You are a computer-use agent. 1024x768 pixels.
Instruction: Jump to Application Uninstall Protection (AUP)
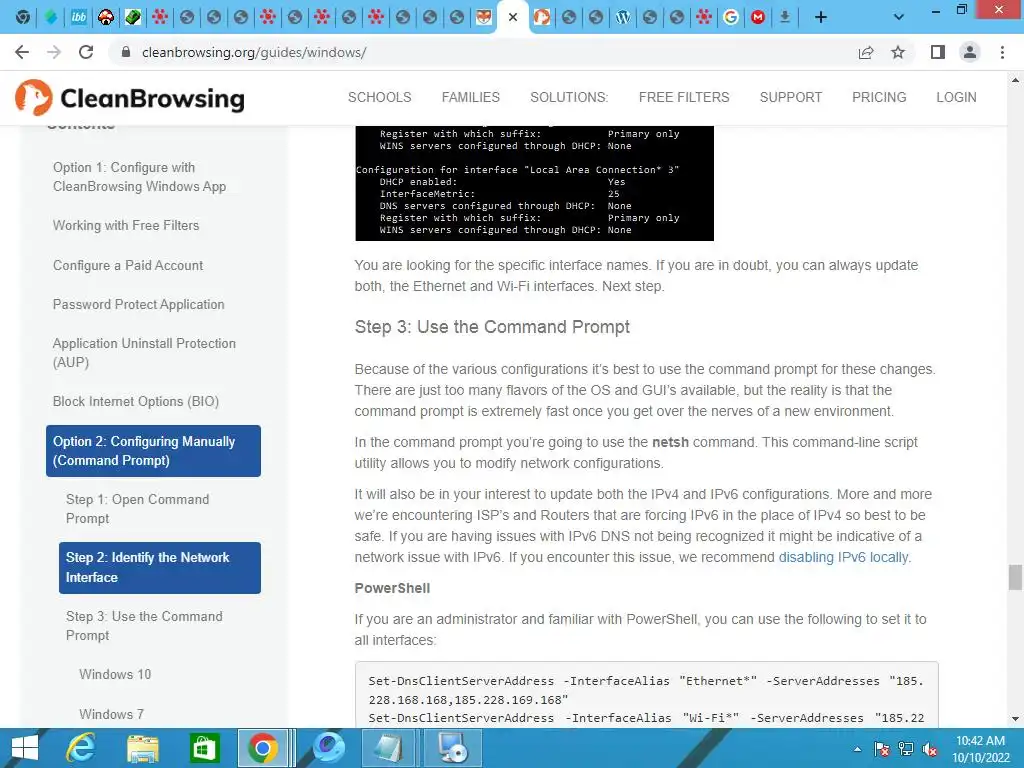(144, 353)
